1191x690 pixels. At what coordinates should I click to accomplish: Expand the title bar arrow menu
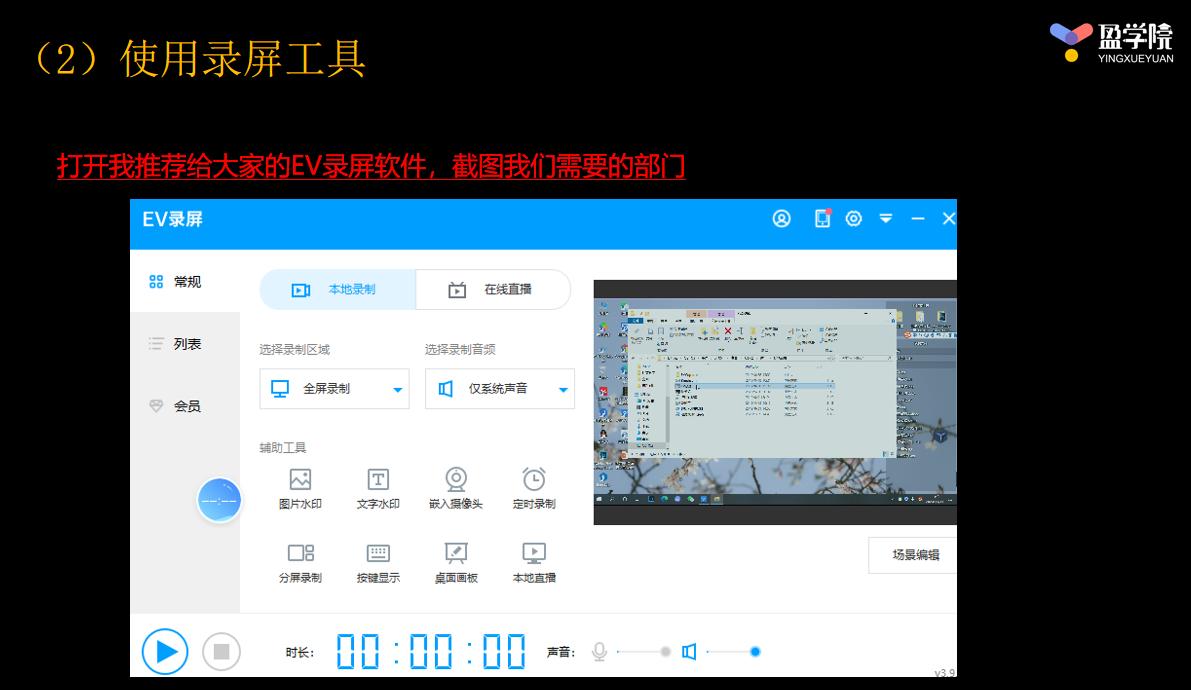click(x=885, y=218)
